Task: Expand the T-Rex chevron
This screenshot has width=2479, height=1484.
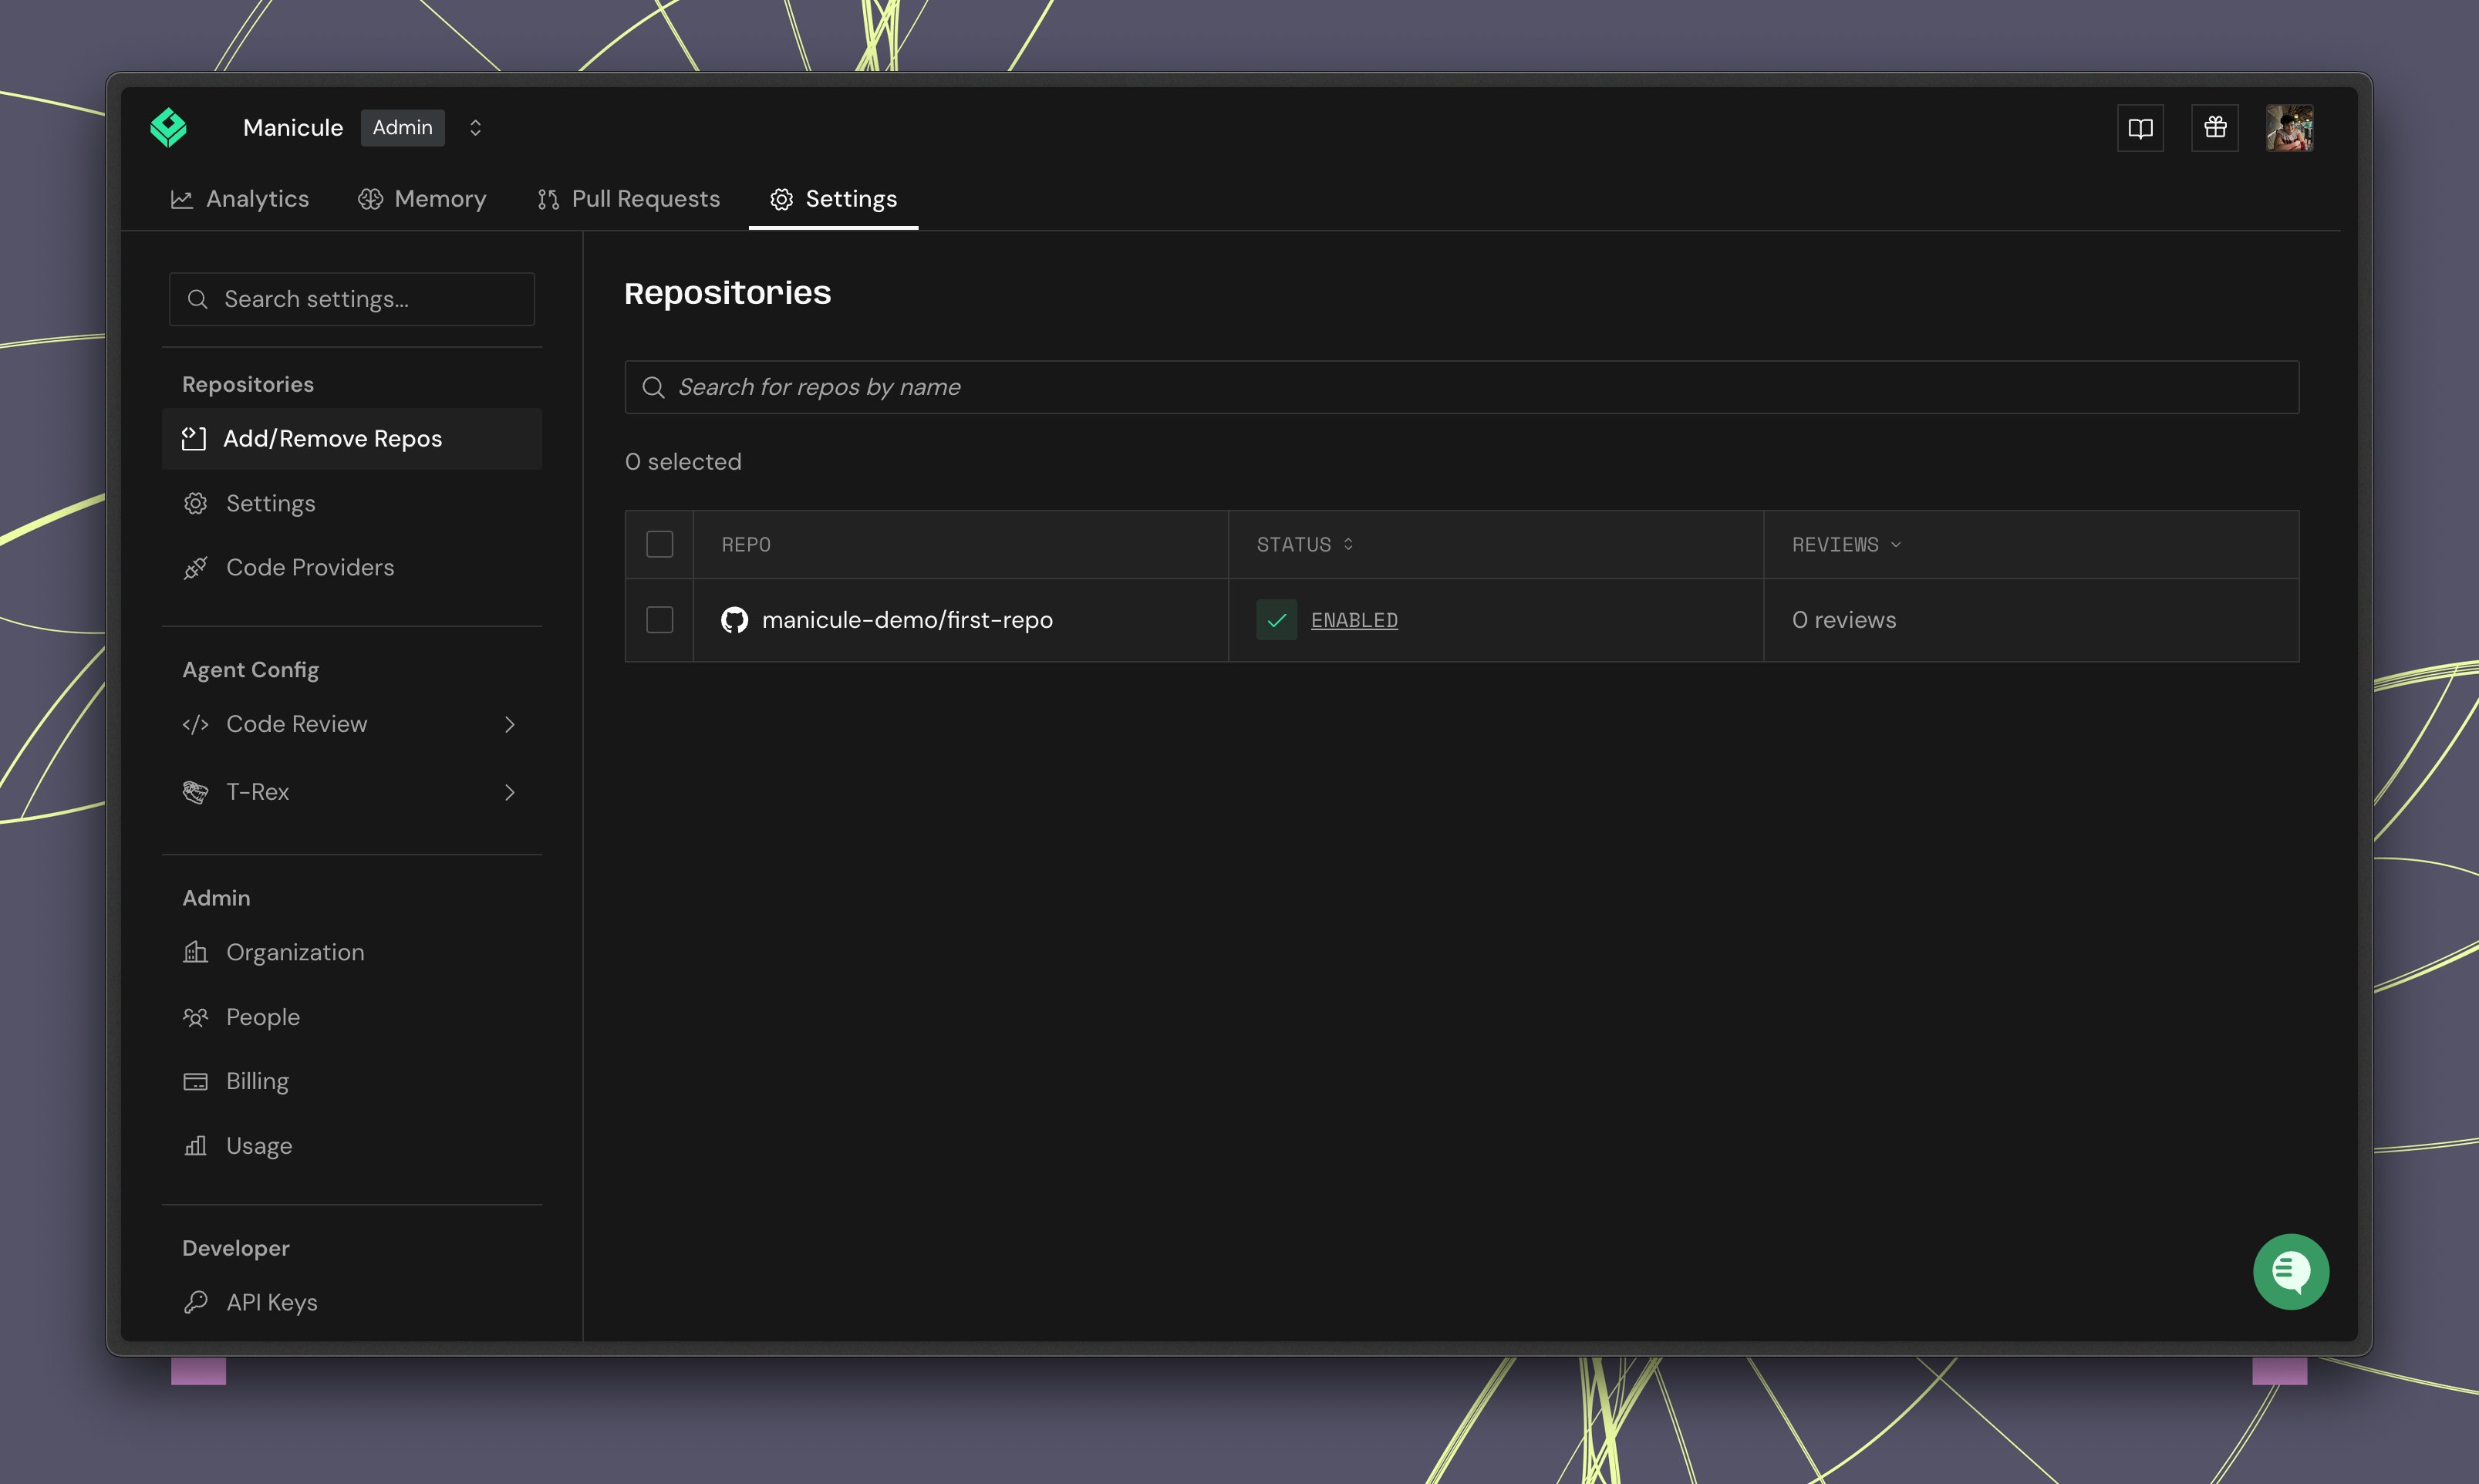Action: point(510,792)
